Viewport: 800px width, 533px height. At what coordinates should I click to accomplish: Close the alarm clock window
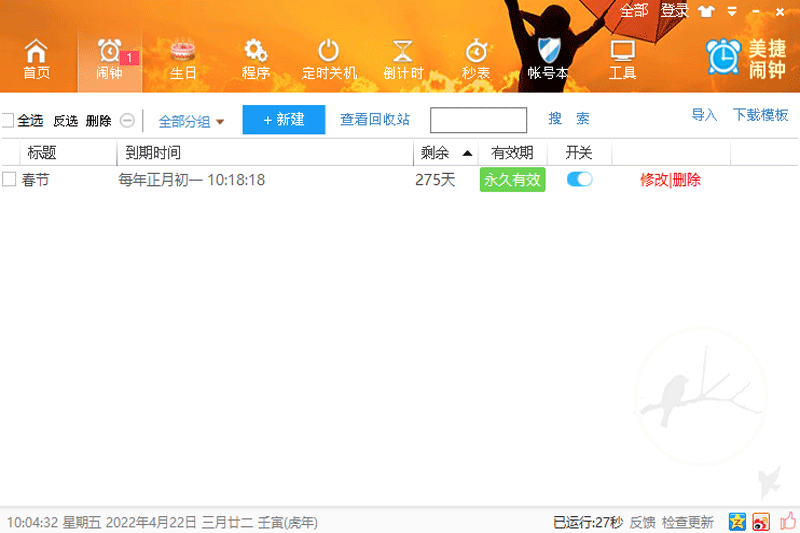(x=780, y=12)
